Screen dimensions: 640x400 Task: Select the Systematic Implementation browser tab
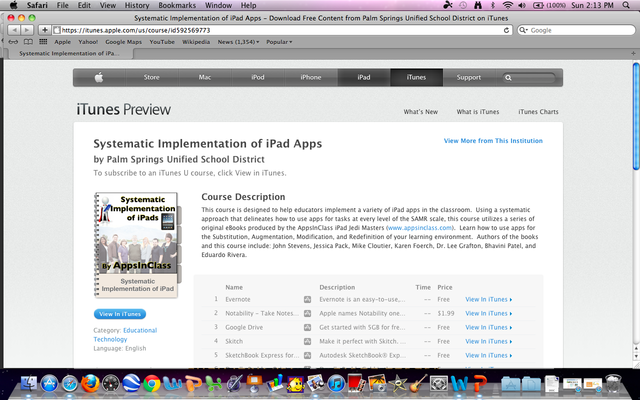pos(69,53)
